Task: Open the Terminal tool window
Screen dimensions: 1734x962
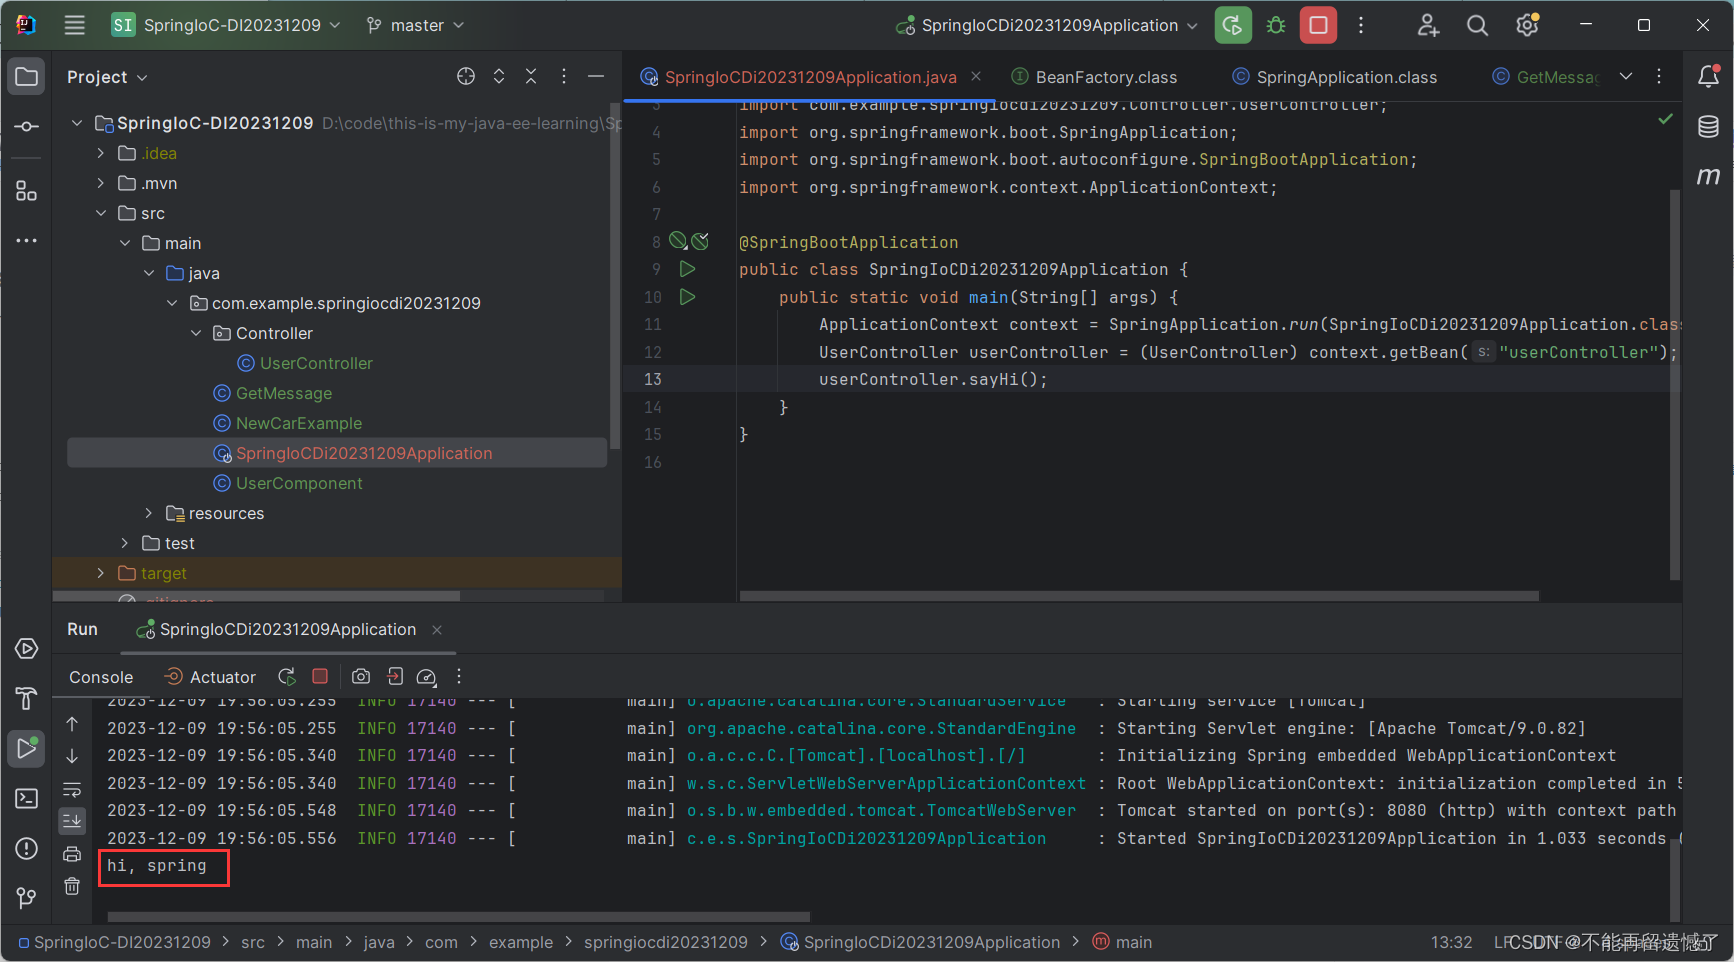Action: pos(27,798)
